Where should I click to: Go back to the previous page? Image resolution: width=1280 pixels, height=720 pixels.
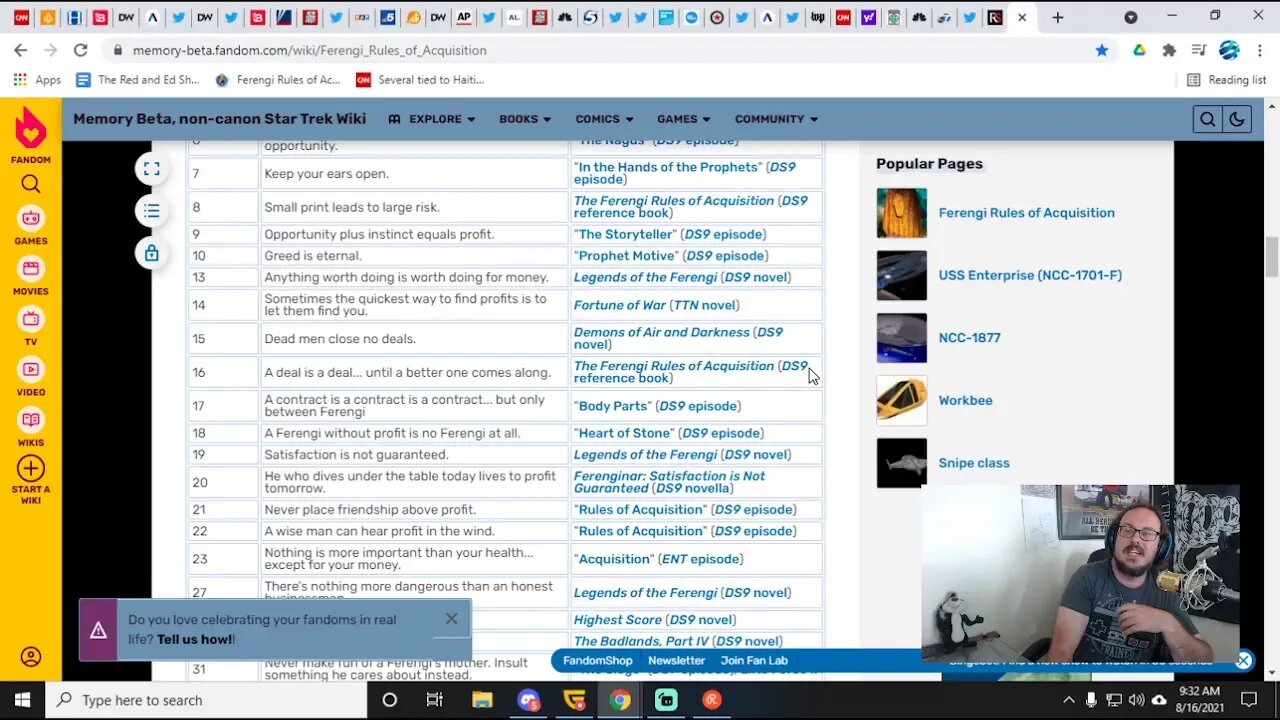point(21,50)
